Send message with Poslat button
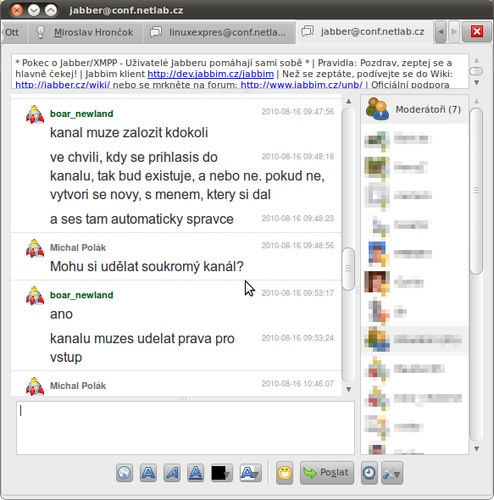 tap(327, 473)
